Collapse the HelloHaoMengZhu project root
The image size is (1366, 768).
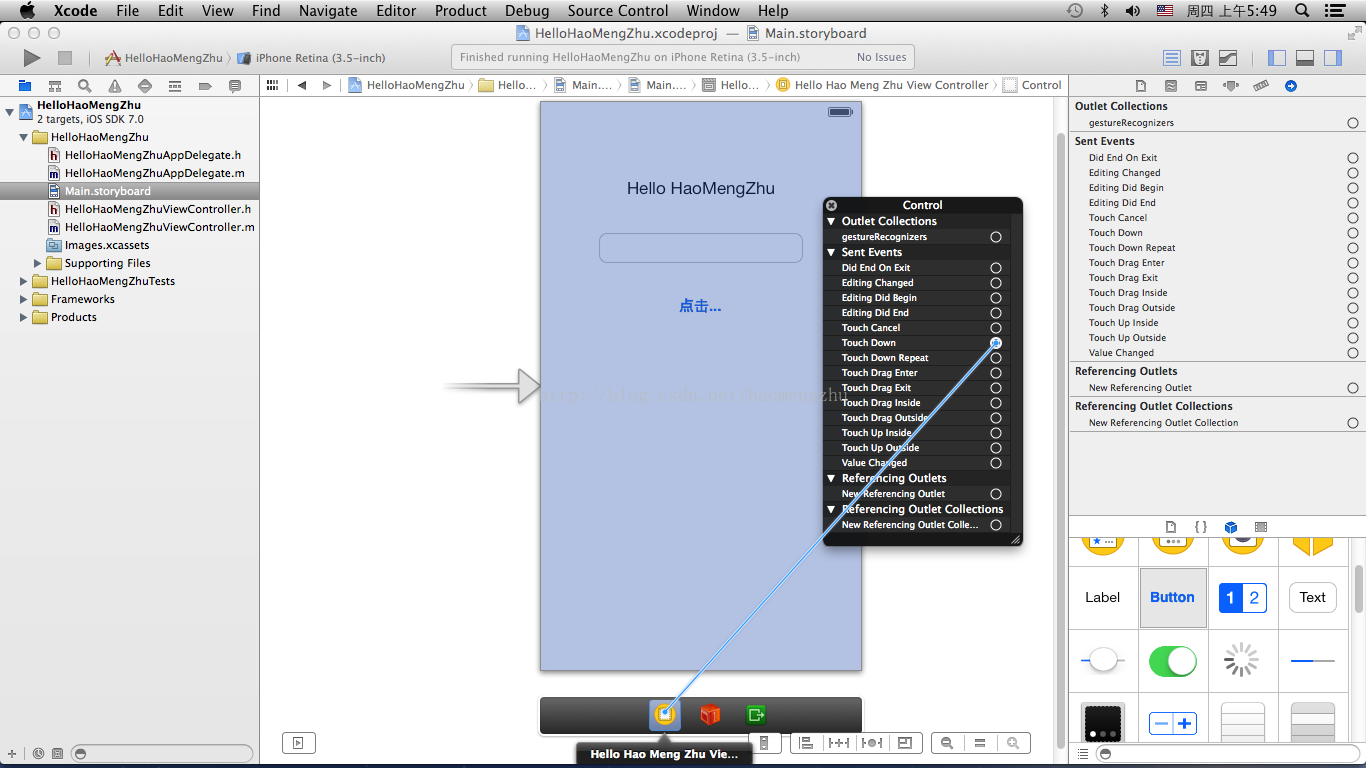10,112
